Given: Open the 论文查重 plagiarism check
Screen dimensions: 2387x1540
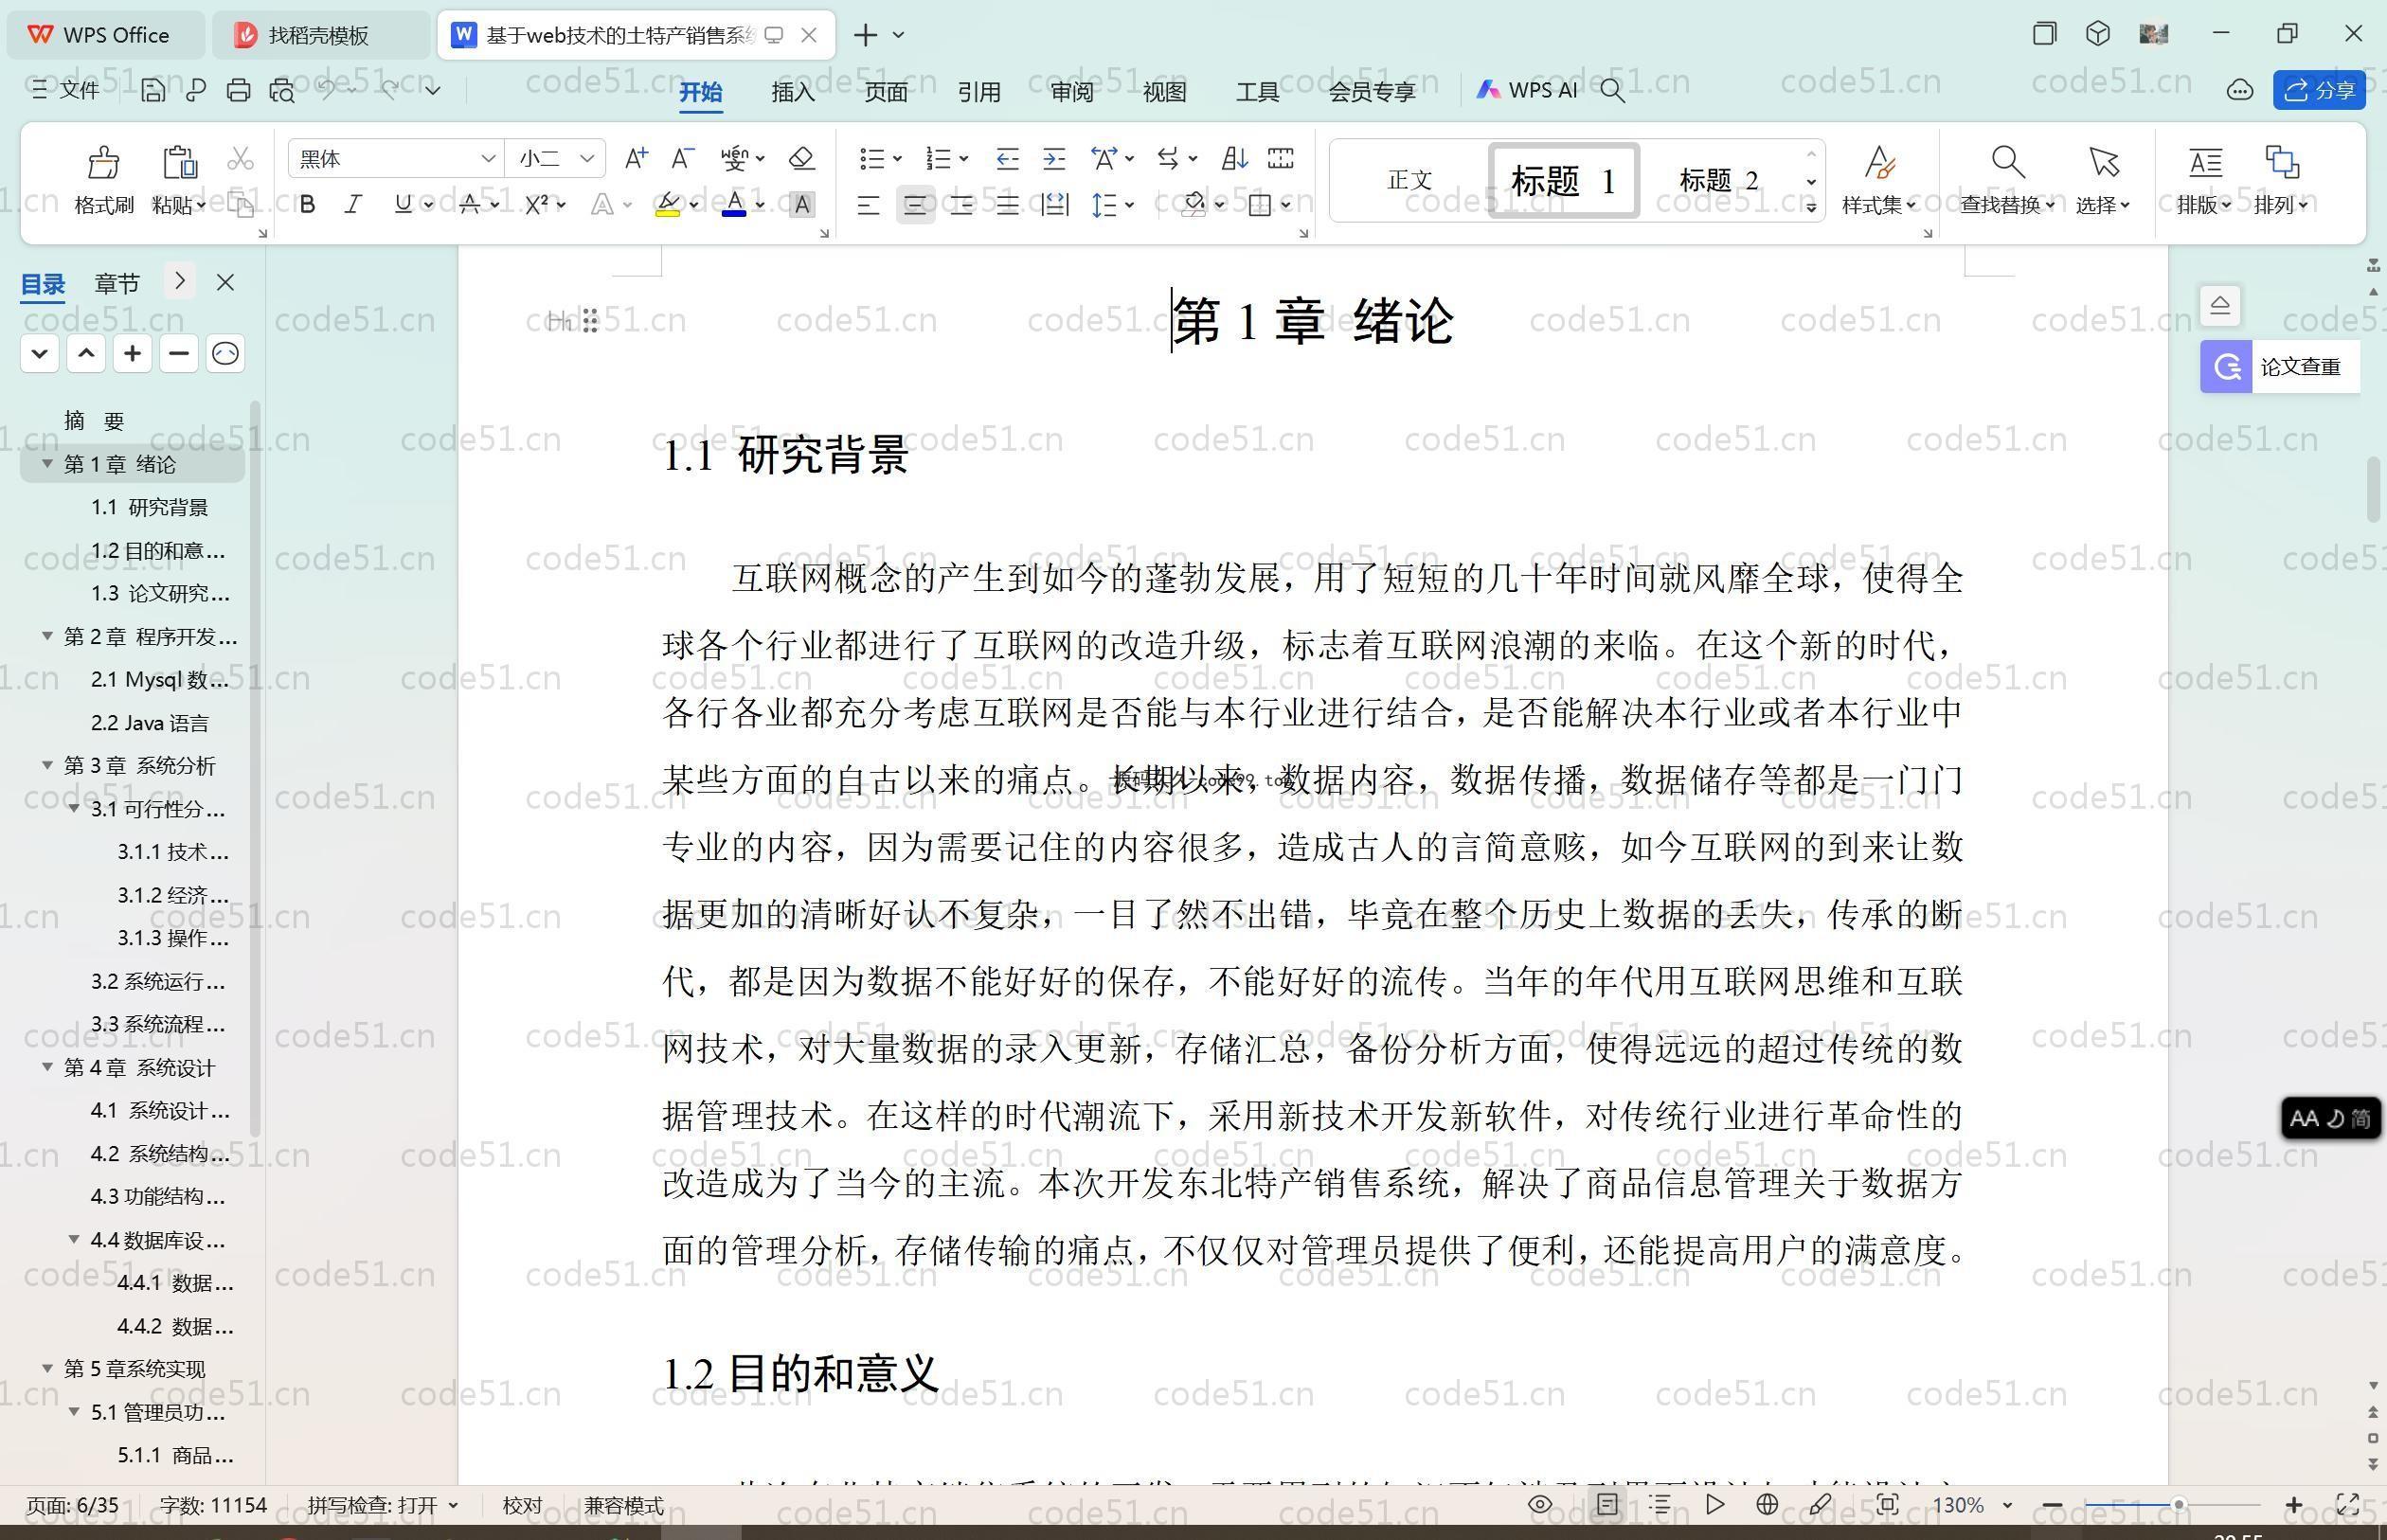Looking at the screenshot, I should [x=2280, y=367].
